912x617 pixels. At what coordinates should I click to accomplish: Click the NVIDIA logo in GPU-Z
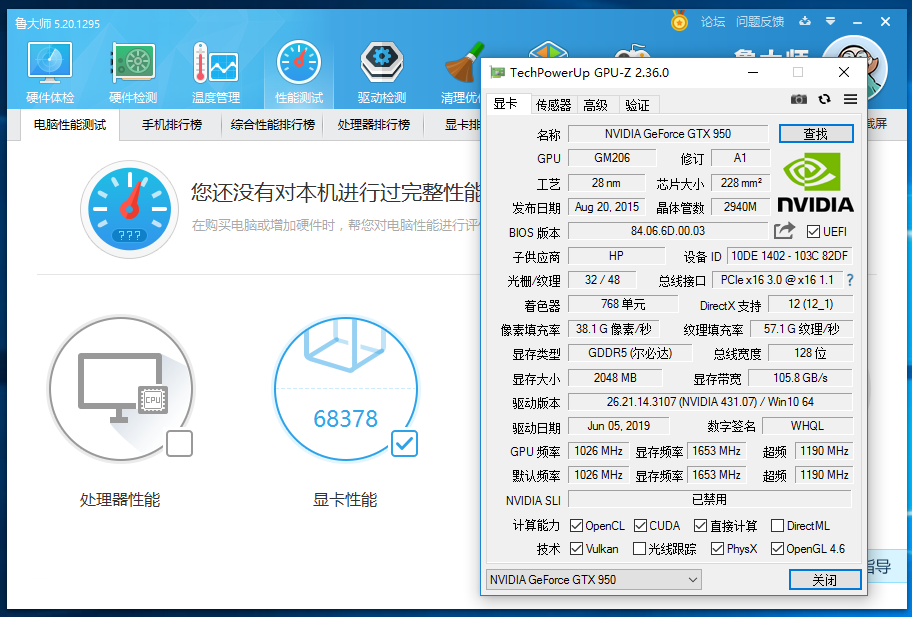(x=815, y=182)
